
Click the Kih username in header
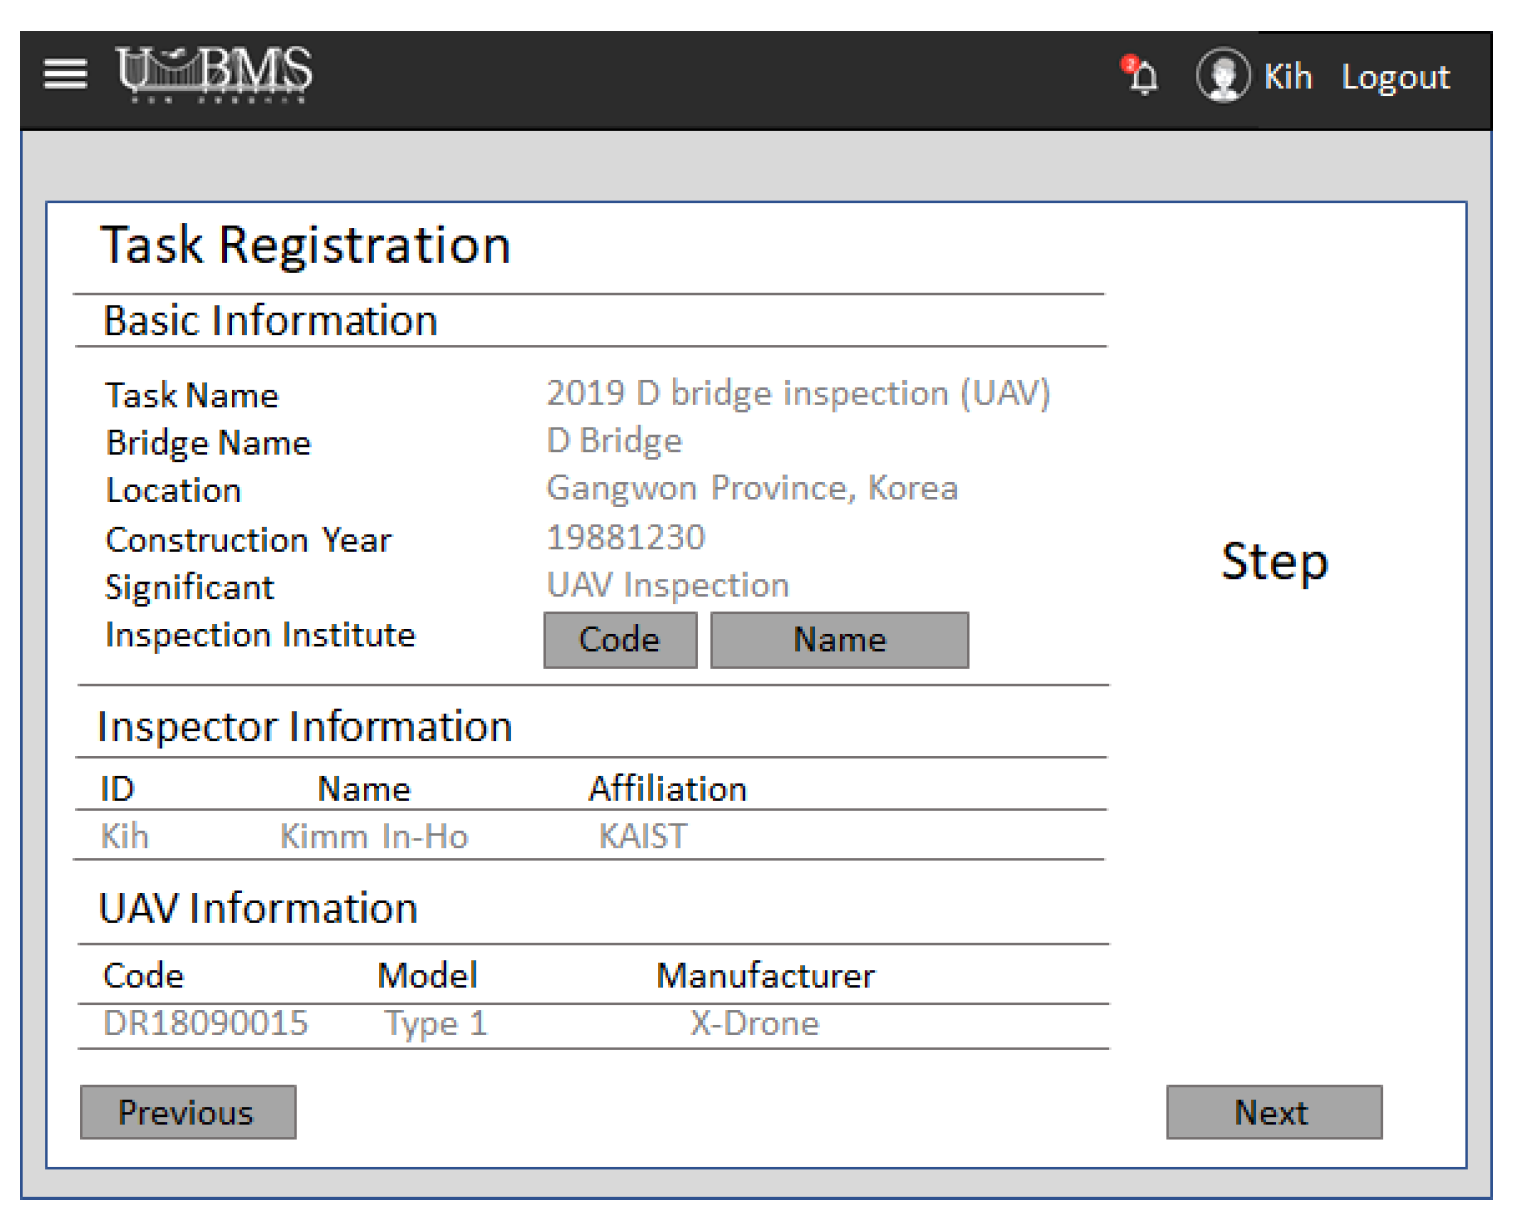point(1287,77)
